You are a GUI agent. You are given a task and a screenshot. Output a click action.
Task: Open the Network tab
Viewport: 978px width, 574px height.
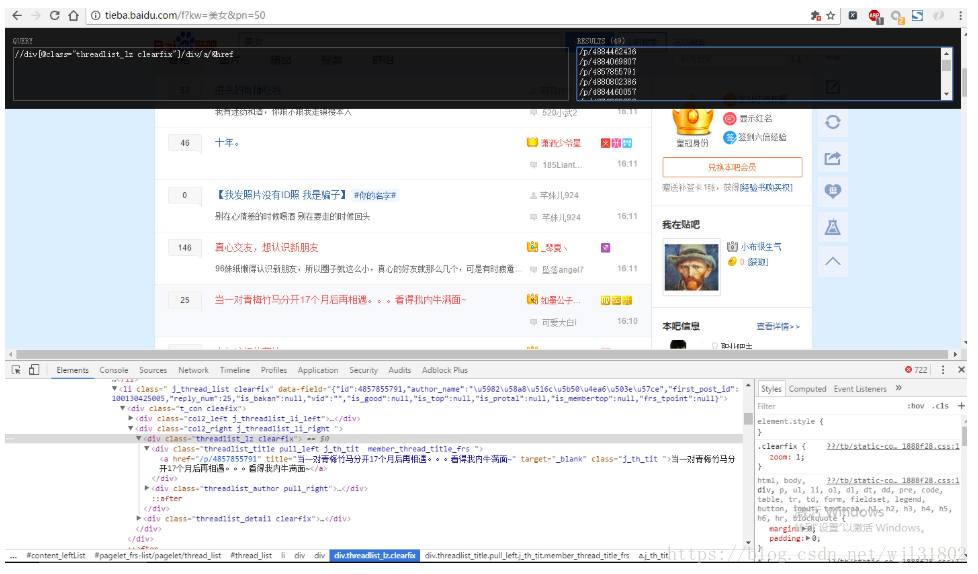click(x=193, y=370)
